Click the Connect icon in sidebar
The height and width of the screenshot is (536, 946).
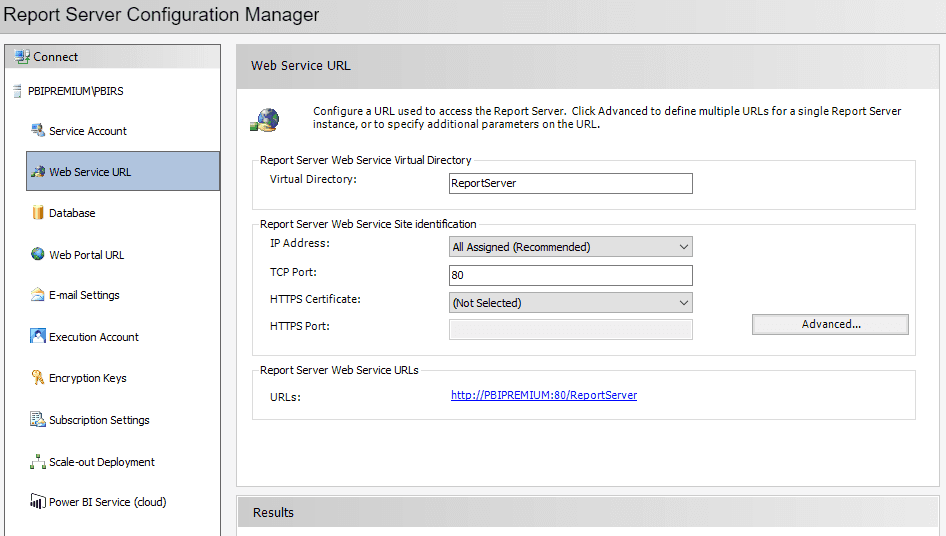(22, 57)
